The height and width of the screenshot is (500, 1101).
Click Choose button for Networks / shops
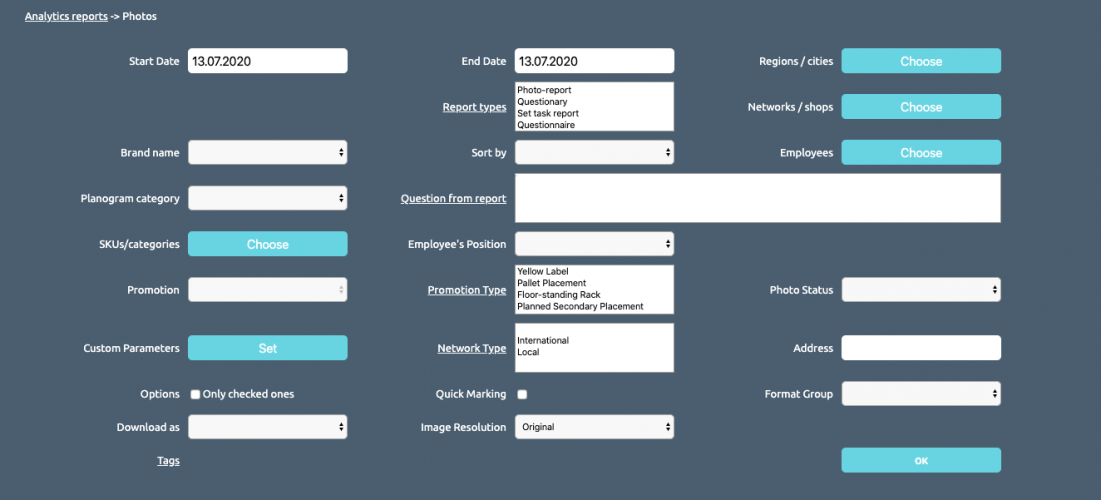(x=921, y=107)
